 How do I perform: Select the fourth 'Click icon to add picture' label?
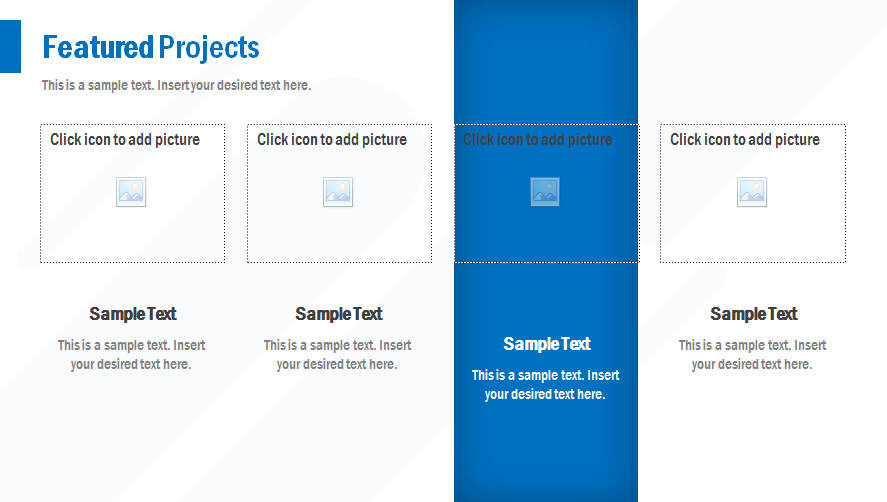(x=745, y=140)
